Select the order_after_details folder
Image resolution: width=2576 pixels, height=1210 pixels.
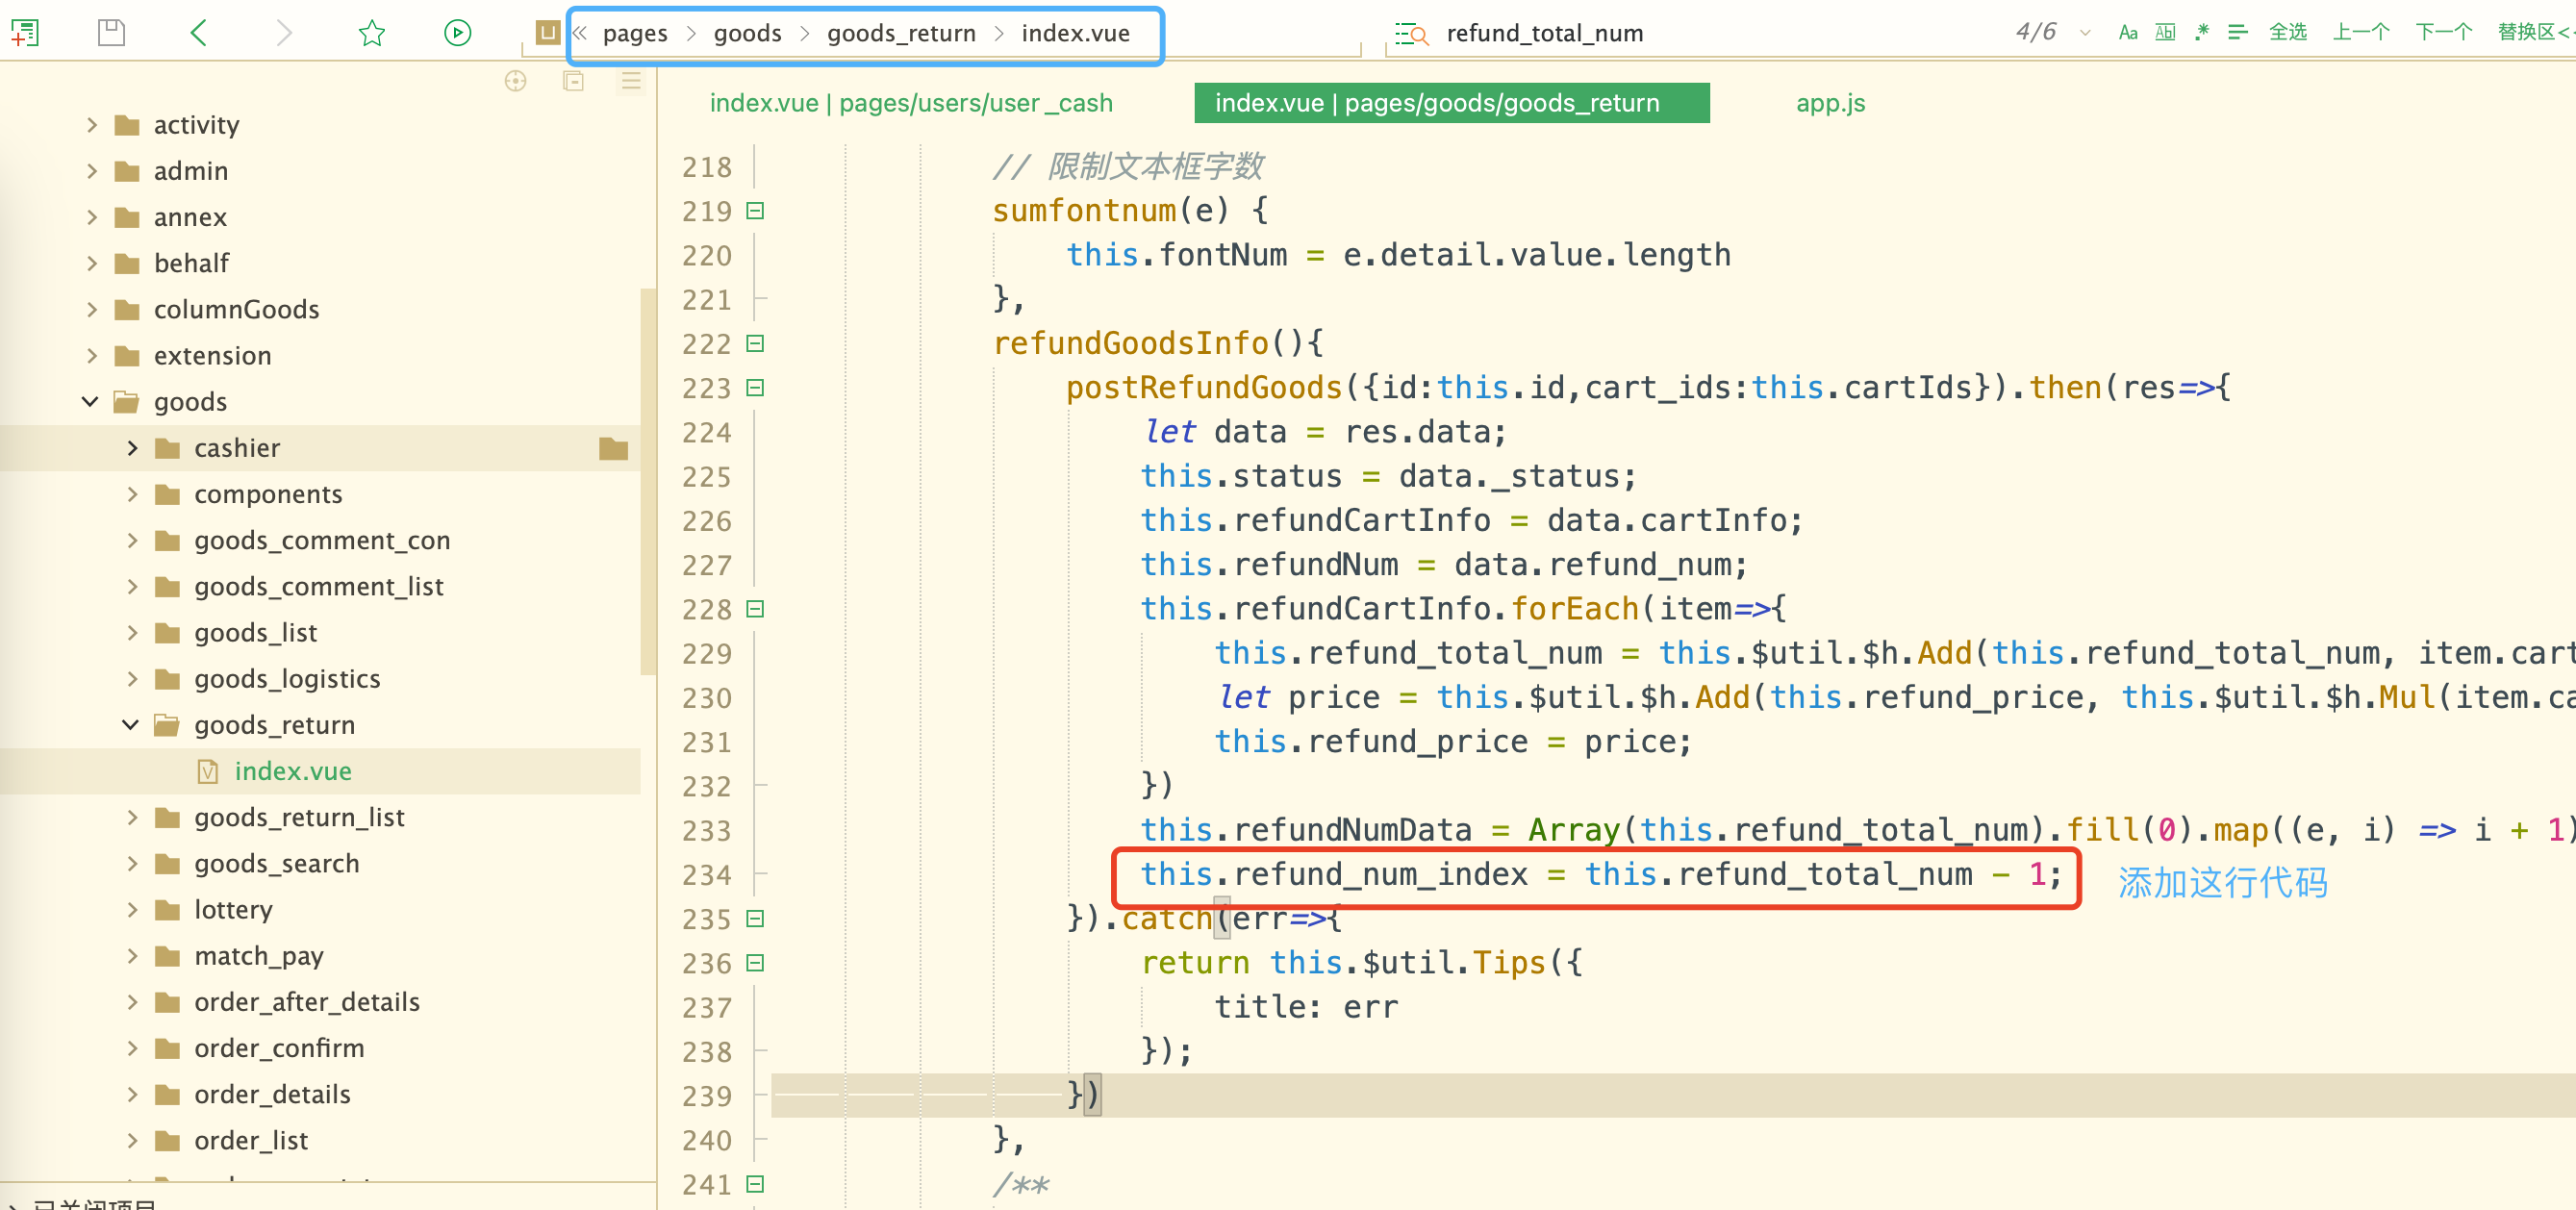306,1002
